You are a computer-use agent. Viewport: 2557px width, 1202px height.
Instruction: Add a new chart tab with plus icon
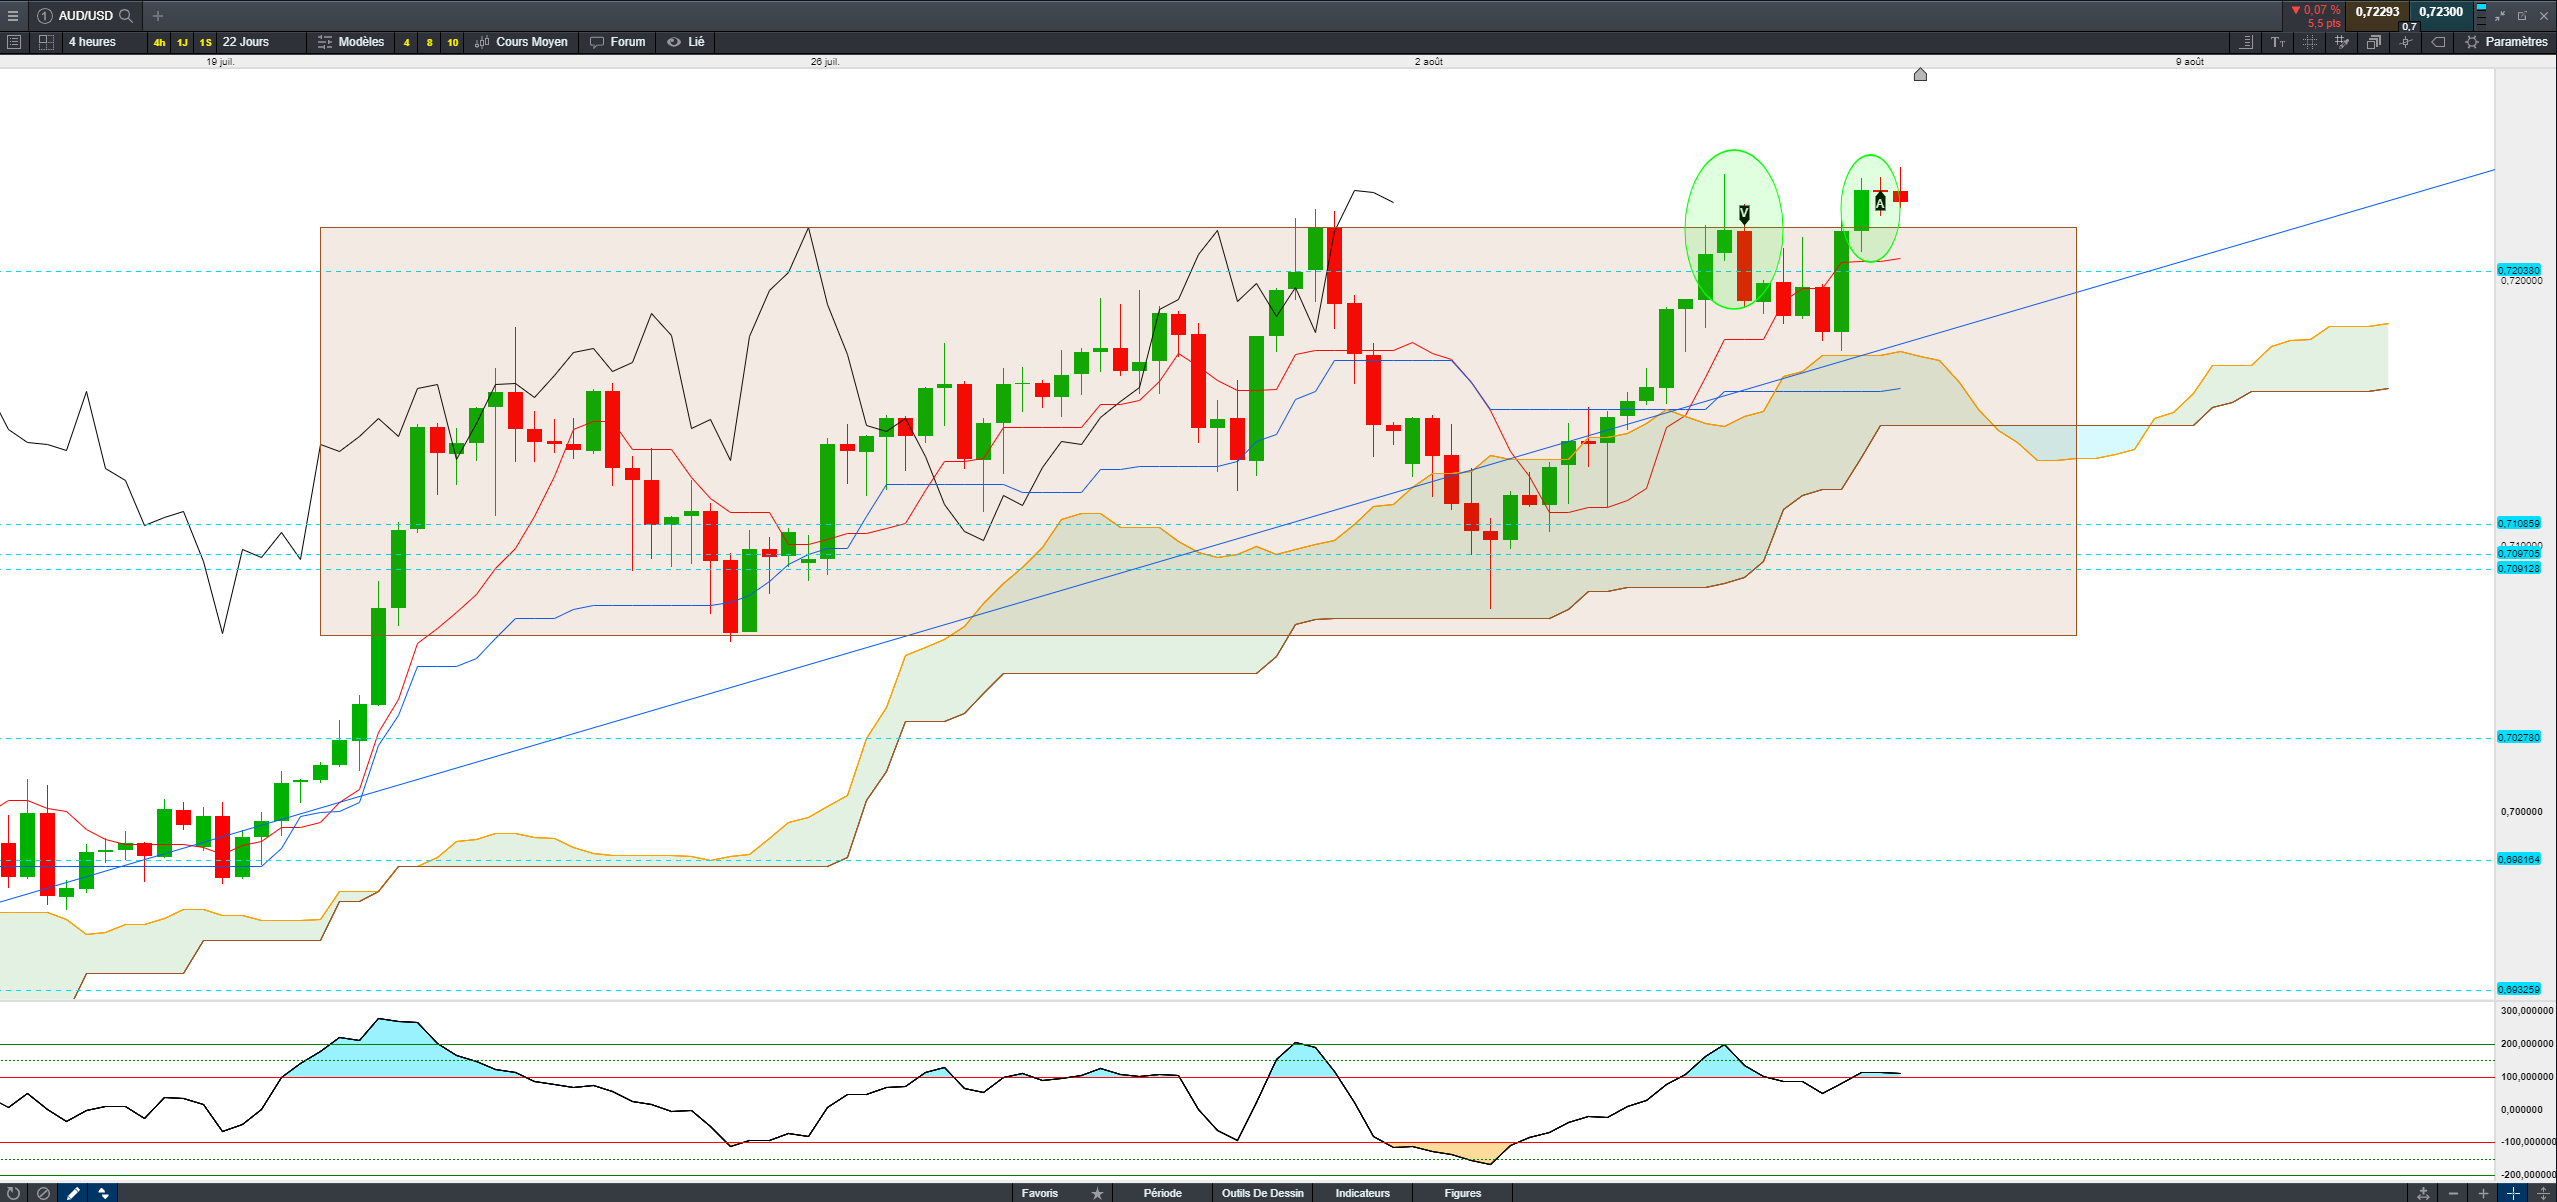[157, 15]
